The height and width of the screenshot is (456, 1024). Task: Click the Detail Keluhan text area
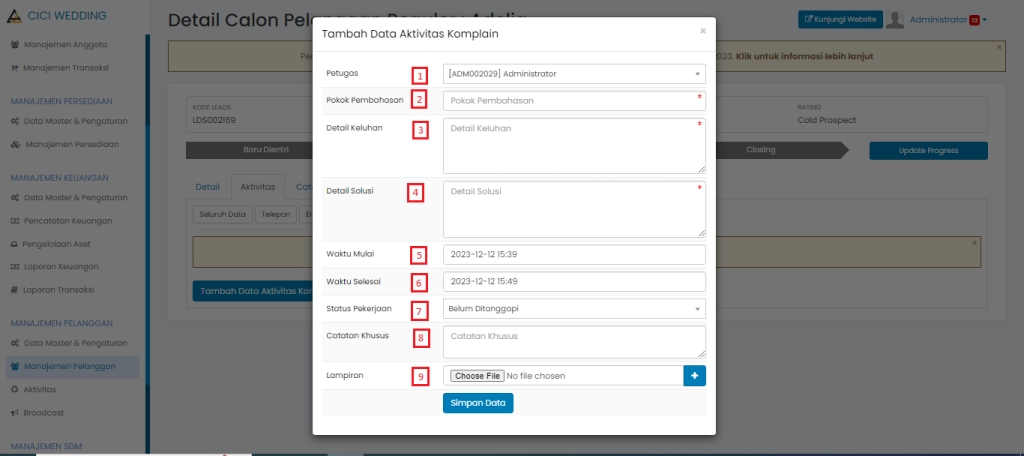574,146
